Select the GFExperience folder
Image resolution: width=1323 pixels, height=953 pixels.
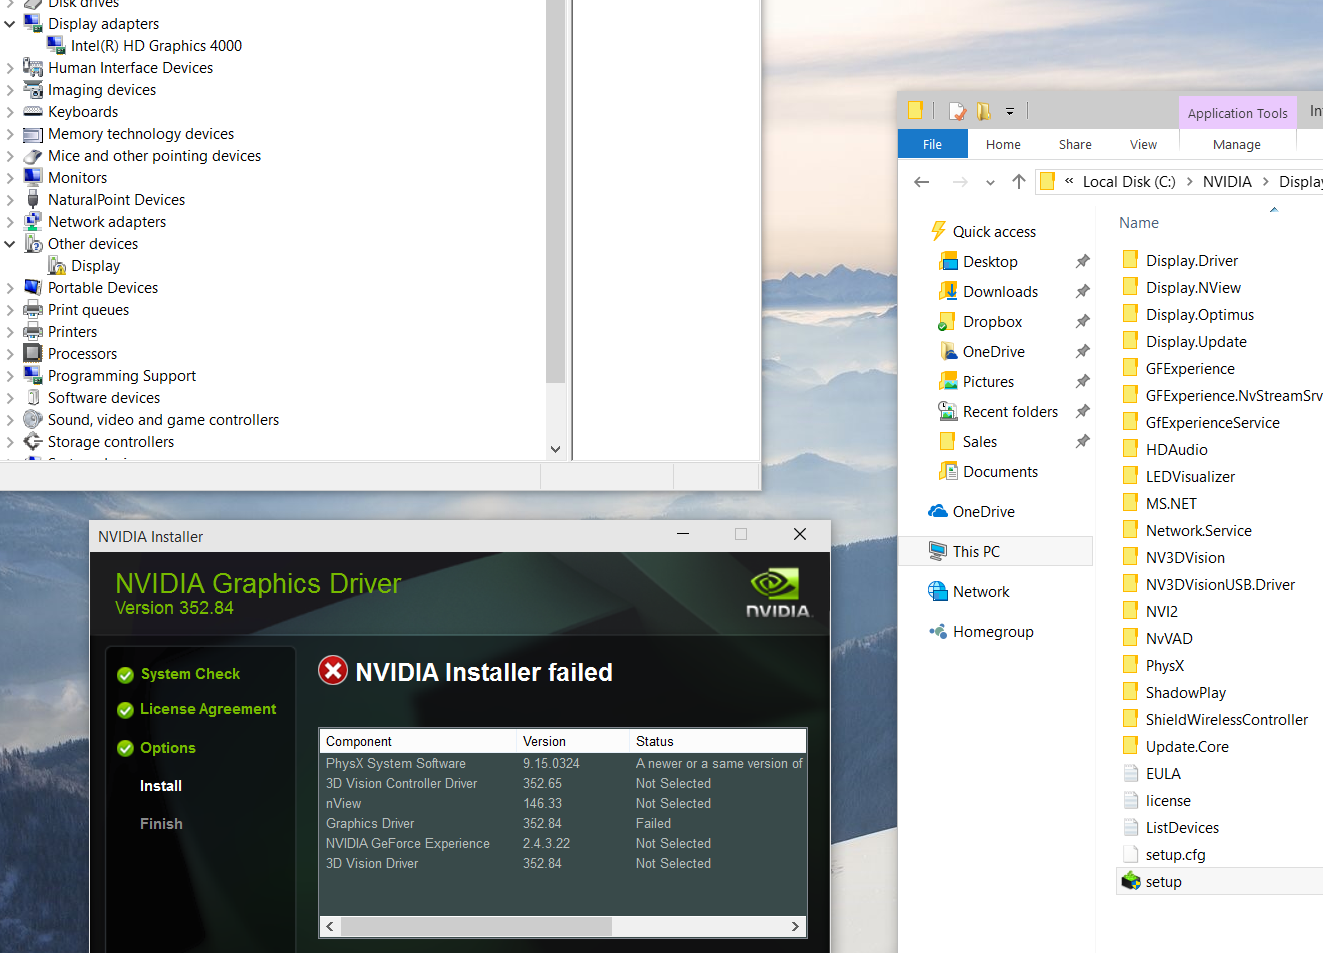coord(1189,368)
